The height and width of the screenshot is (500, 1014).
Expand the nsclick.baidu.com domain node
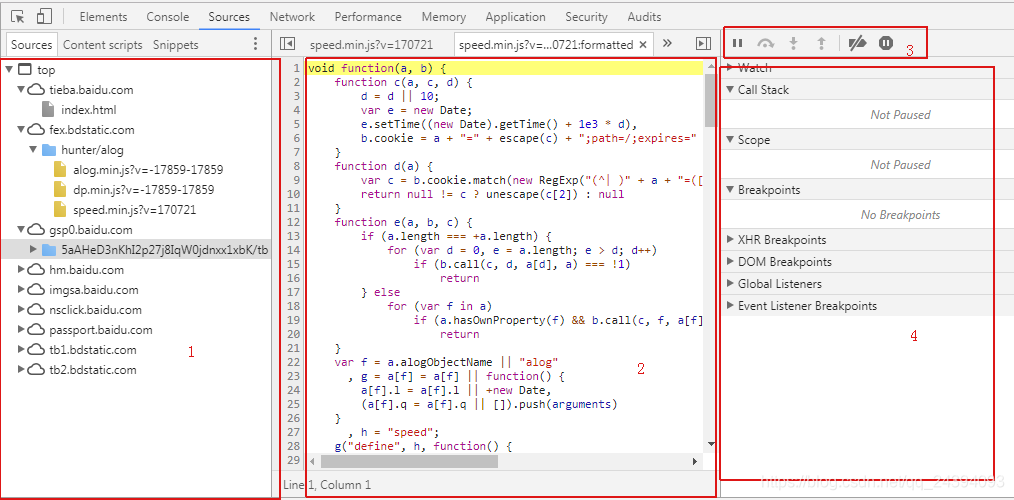[21, 310]
